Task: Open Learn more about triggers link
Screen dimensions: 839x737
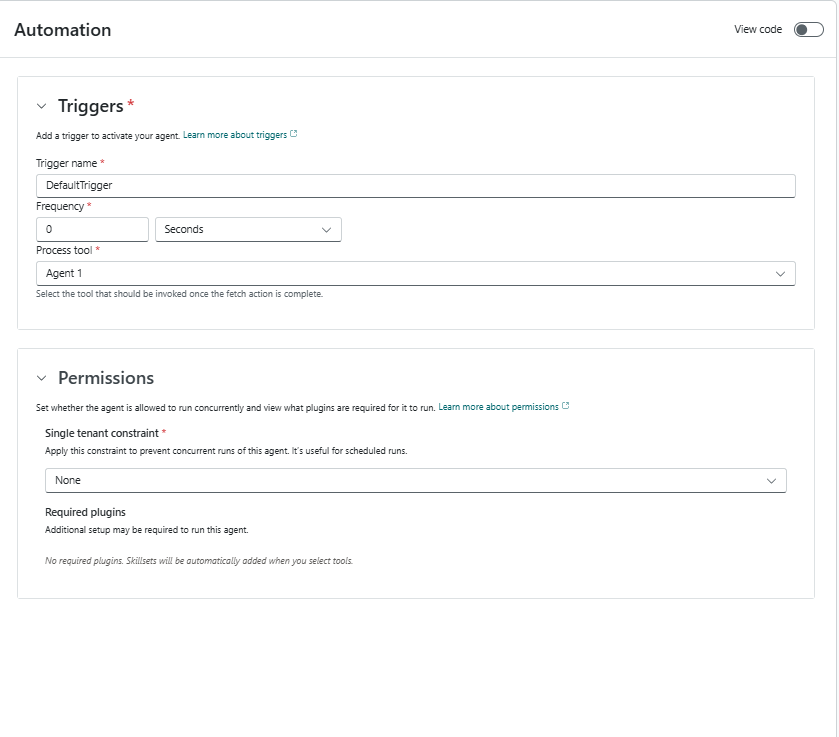Action: click(234, 135)
